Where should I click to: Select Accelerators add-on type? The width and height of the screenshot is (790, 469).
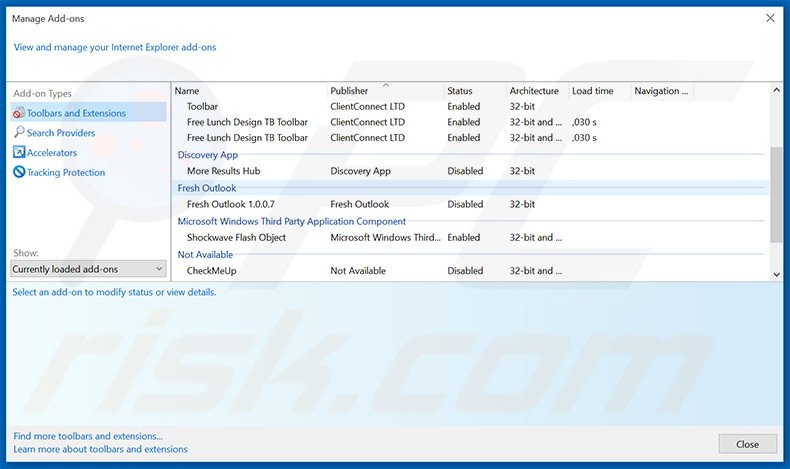click(52, 153)
